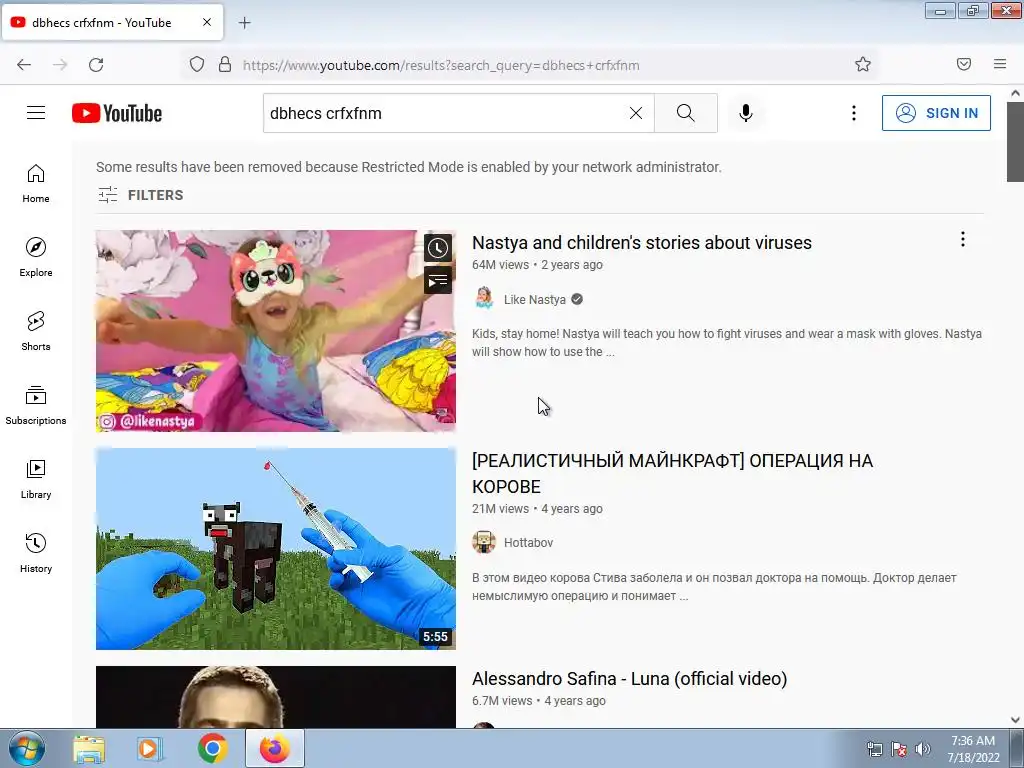Image resolution: width=1024 pixels, height=768 pixels.
Task: Clear the search box with X
Action: pos(635,113)
